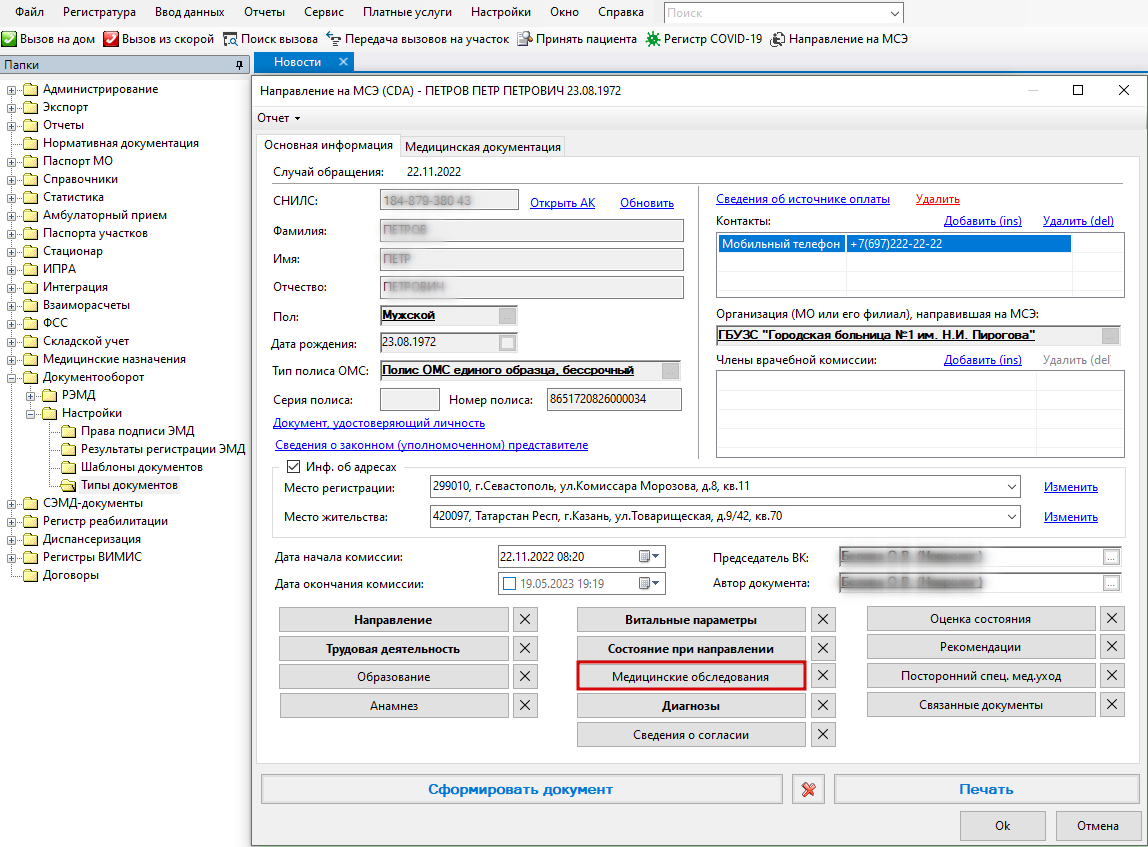The height and width of the screenshot is (847, 1148).
Task: Open the Платные услуги menu
Action: (x=407, y=12)
